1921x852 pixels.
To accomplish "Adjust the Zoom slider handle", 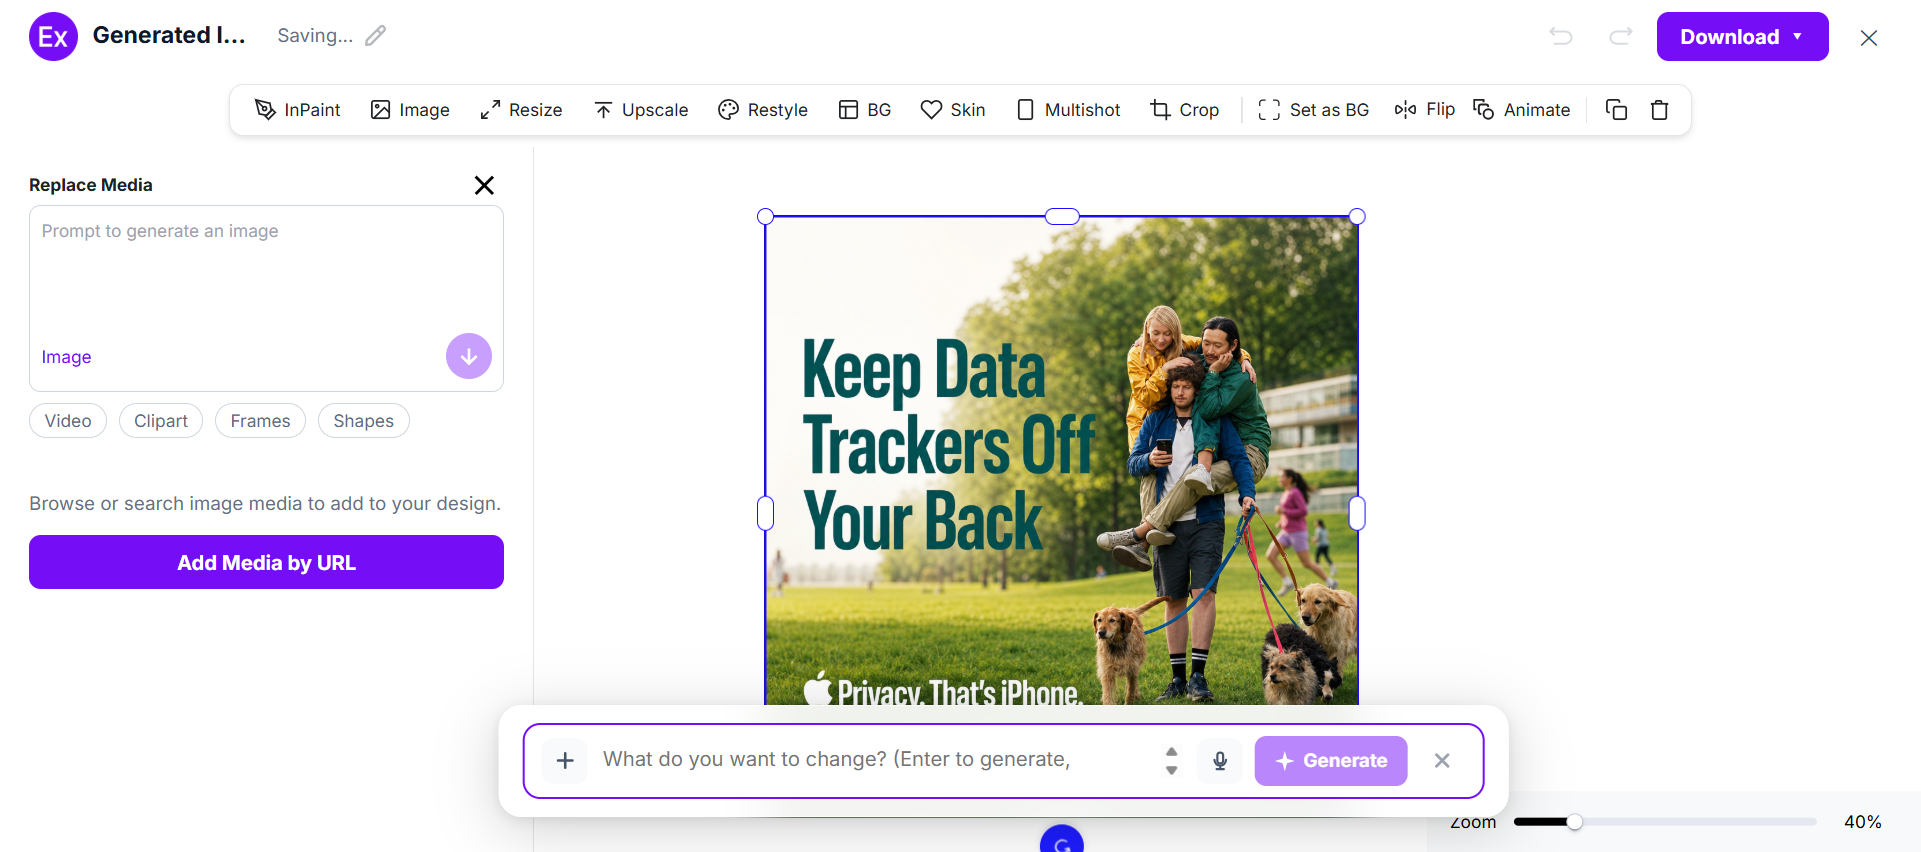I will tap(1574, 822).
